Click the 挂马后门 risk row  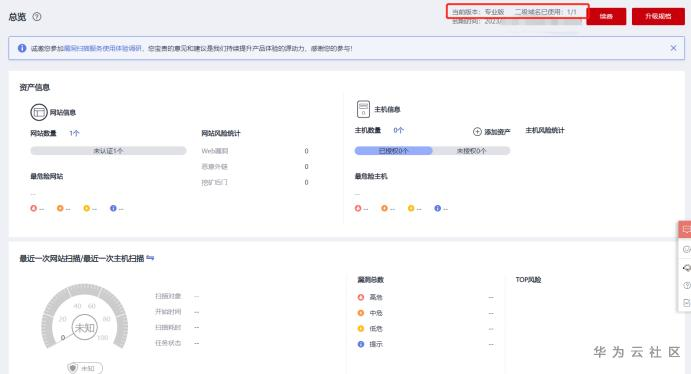(x=255, y=182)
